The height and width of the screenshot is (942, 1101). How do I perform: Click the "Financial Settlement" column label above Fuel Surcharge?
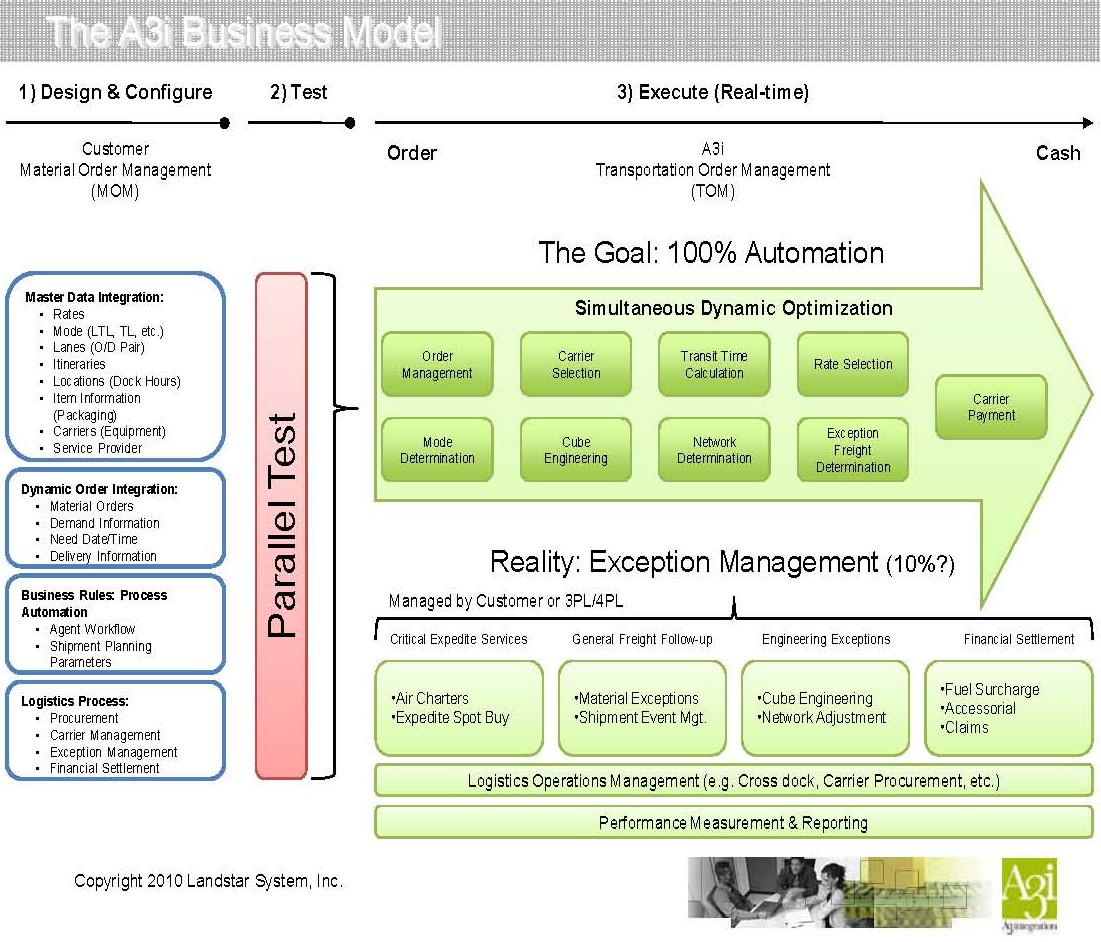tap(1019, 639)
